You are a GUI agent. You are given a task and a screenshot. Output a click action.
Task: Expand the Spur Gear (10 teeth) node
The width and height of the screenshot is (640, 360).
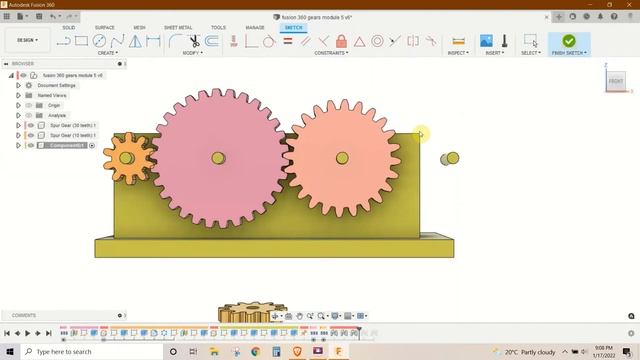pyautogui.click(x=18, y=135)
